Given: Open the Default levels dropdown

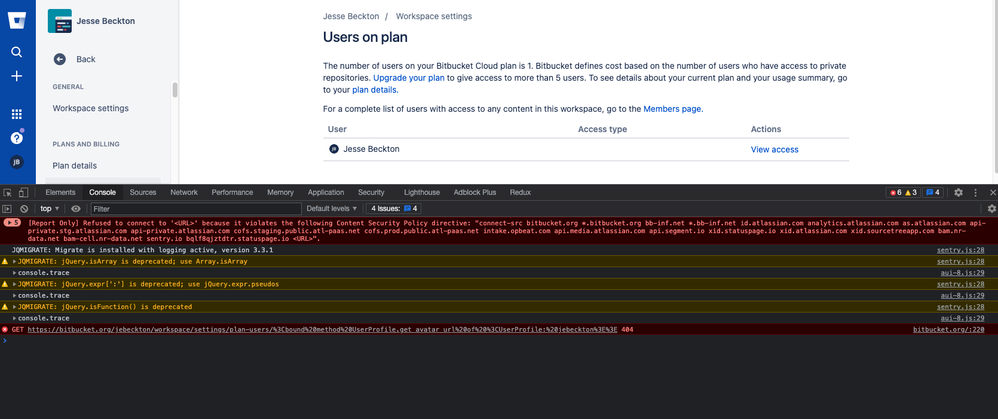Looking at the screenshot, I should pyautogui.click(x=331, y=208).
